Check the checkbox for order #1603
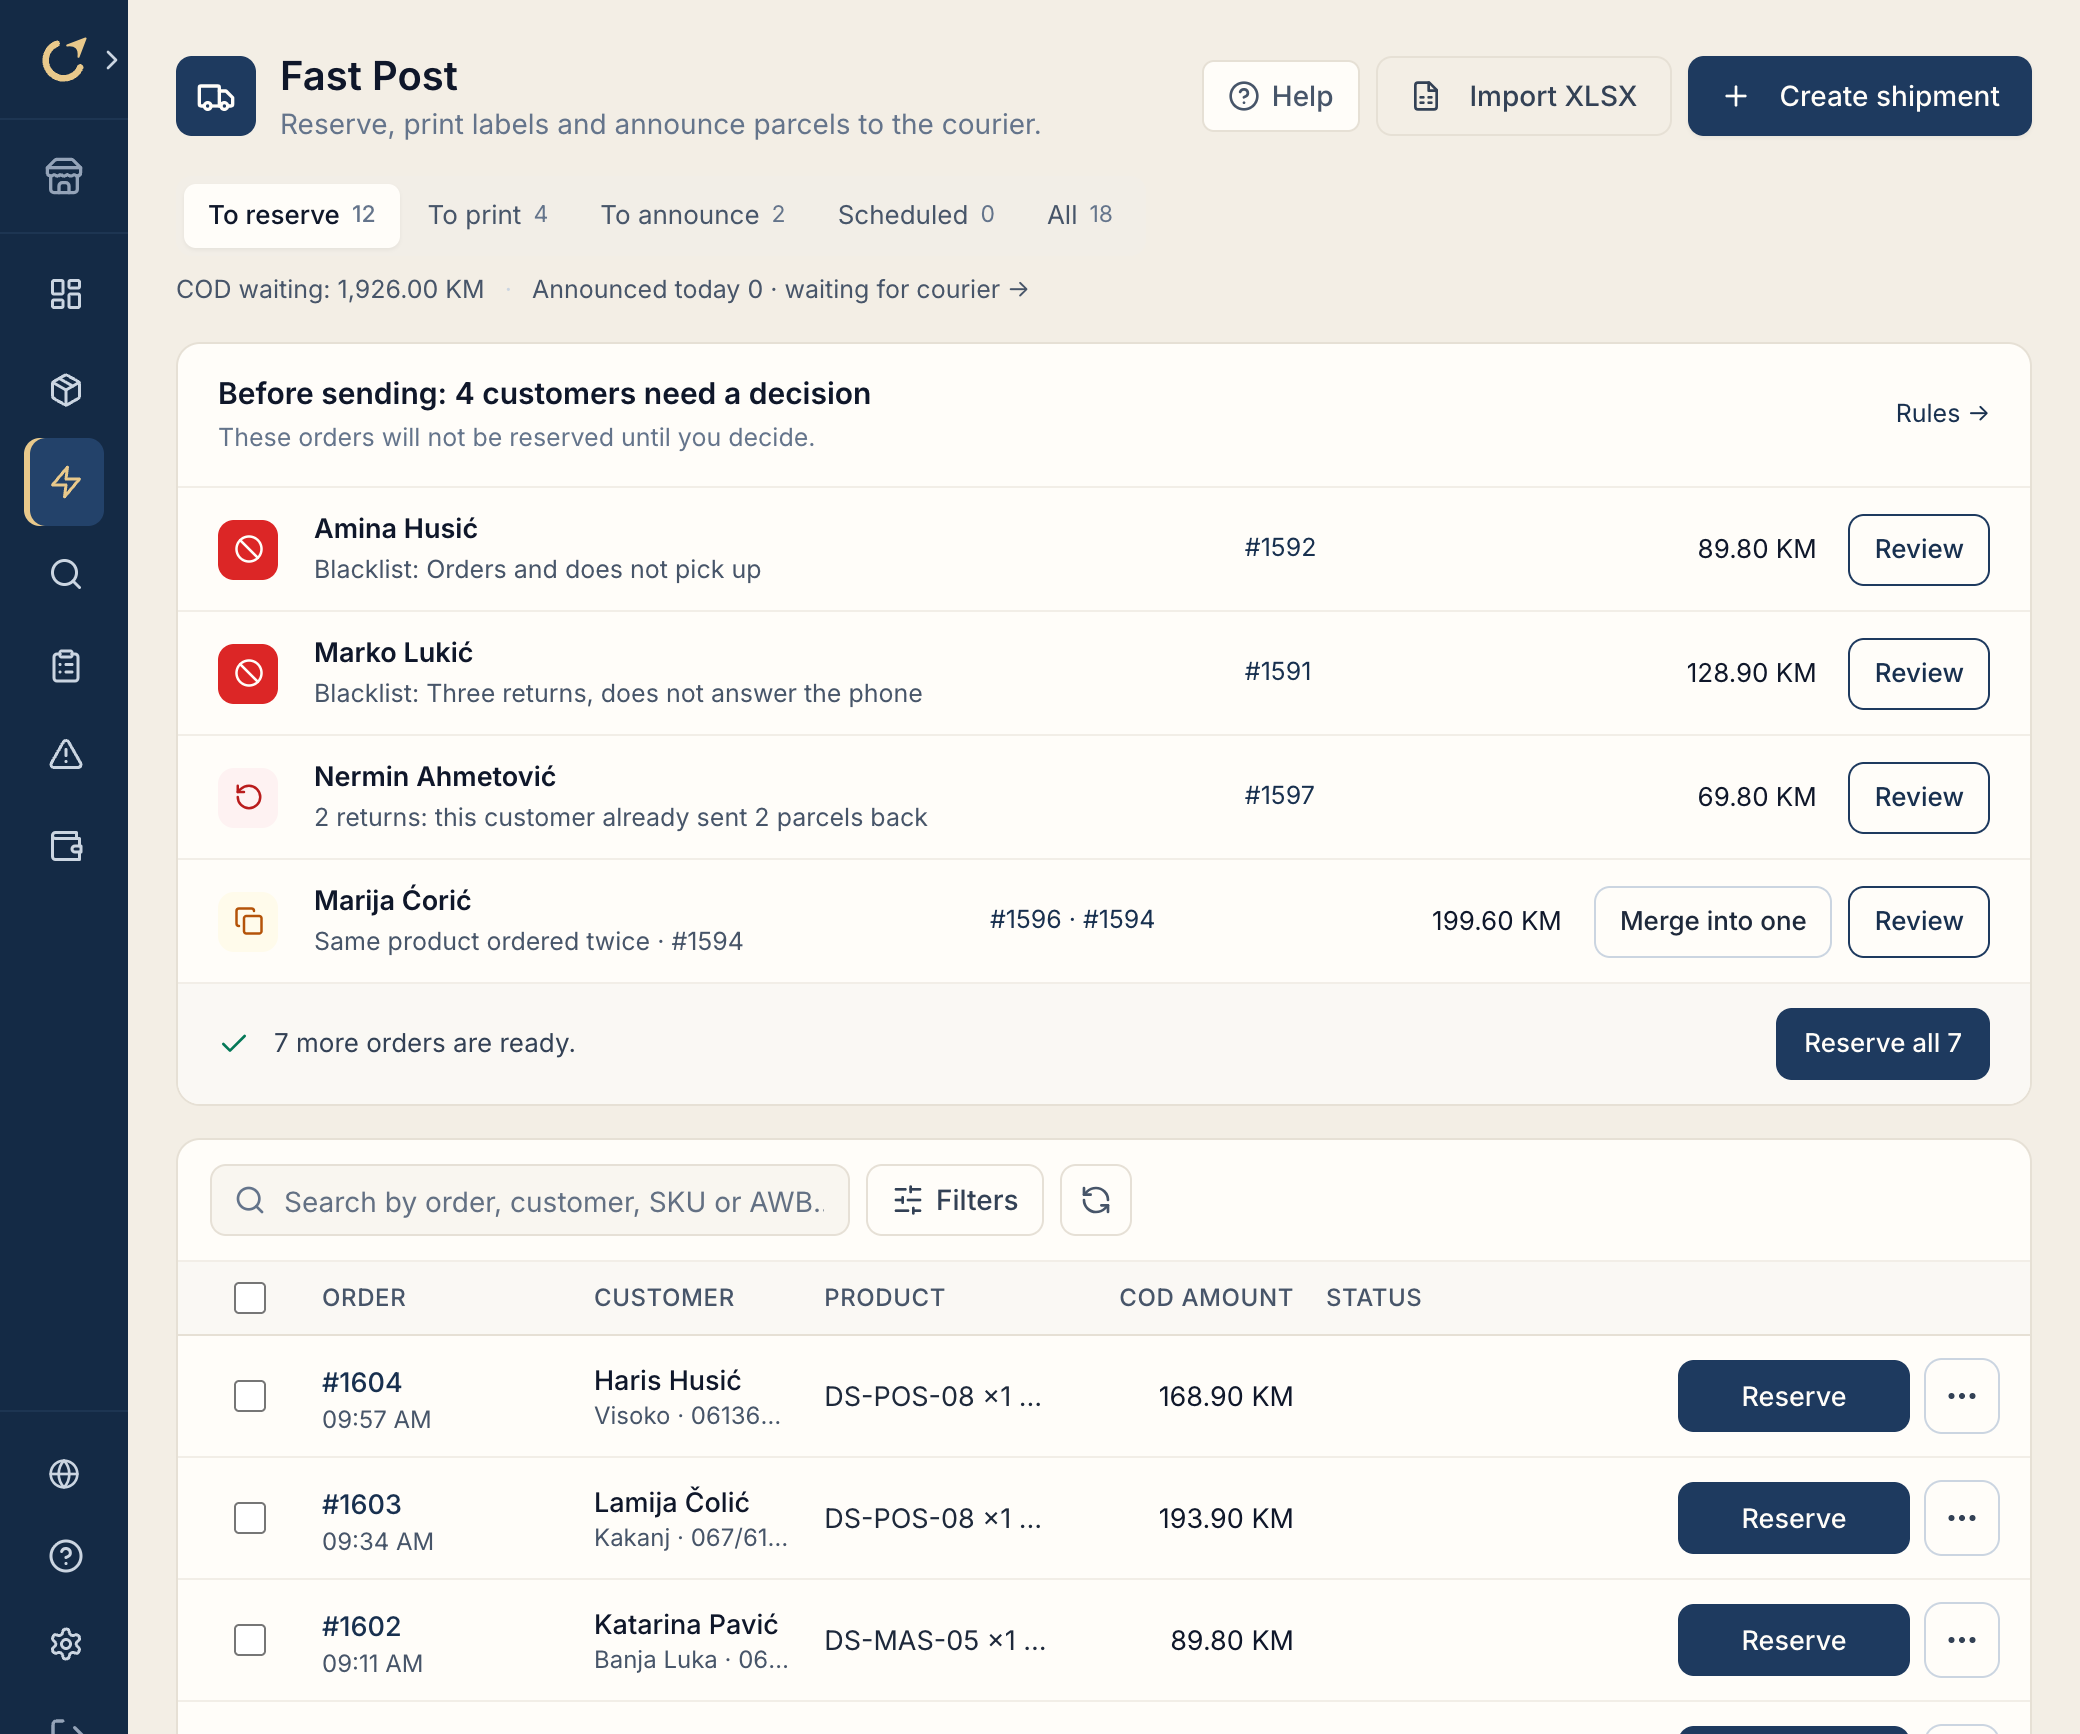The image size is (2080, 1734). tap(250, 1518)
